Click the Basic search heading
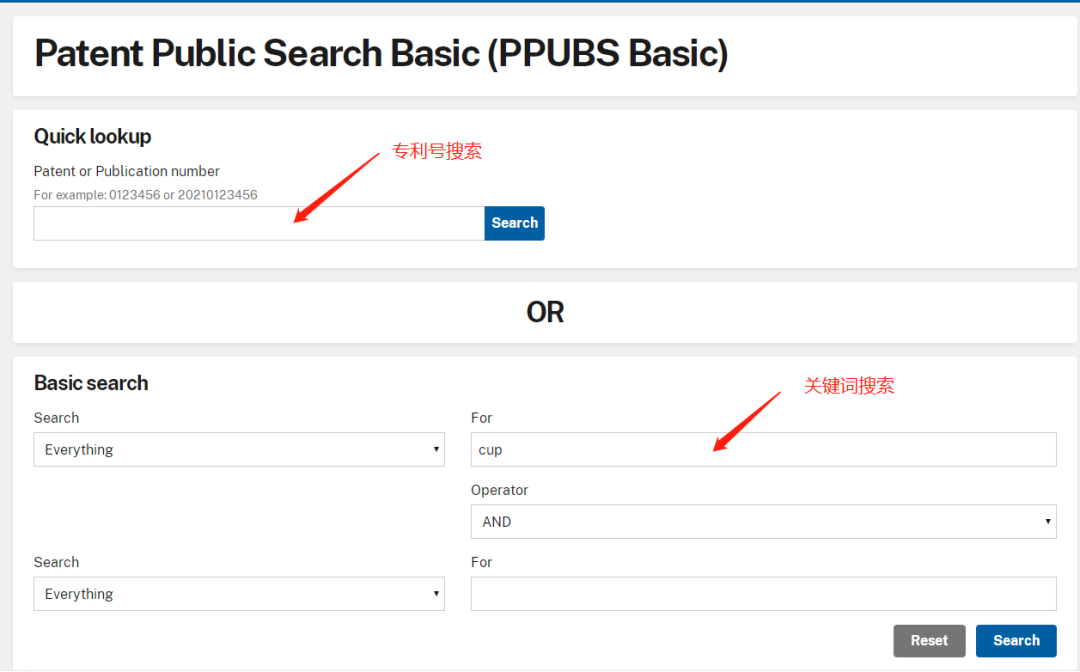 (x=91, y=383)
